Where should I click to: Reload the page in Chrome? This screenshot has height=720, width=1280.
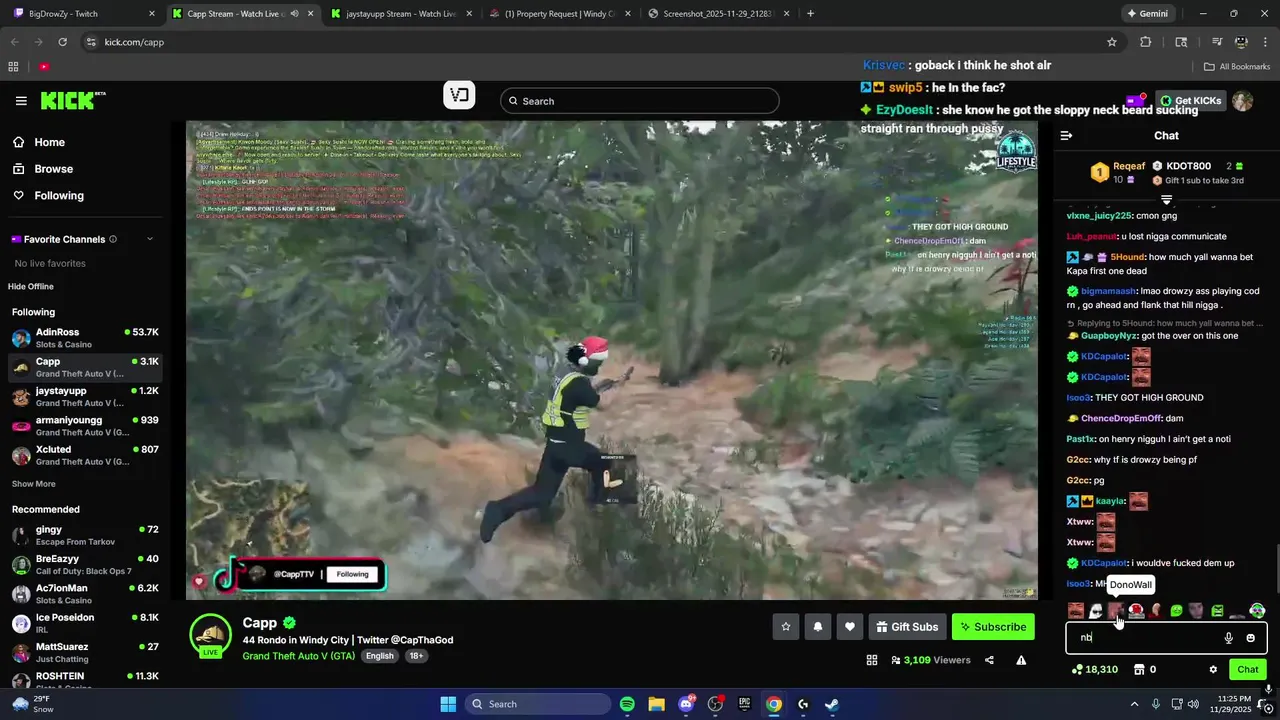pos(62,42)
